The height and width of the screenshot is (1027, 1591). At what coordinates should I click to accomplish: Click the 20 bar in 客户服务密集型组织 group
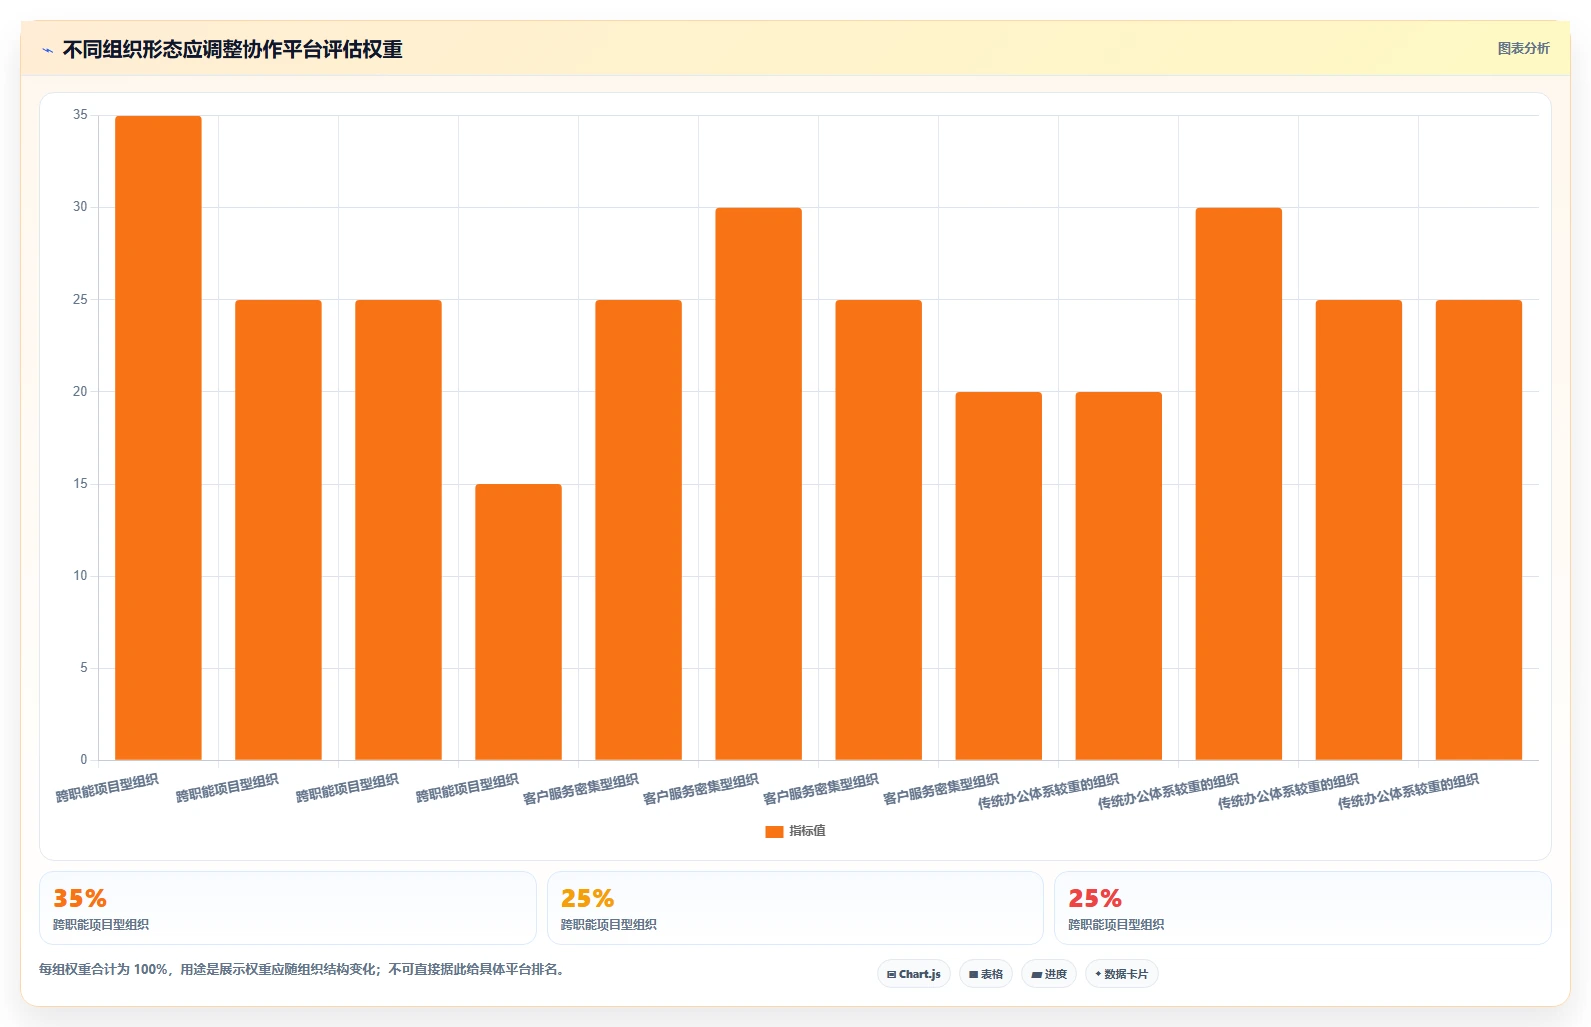click(x=998, y=576)
